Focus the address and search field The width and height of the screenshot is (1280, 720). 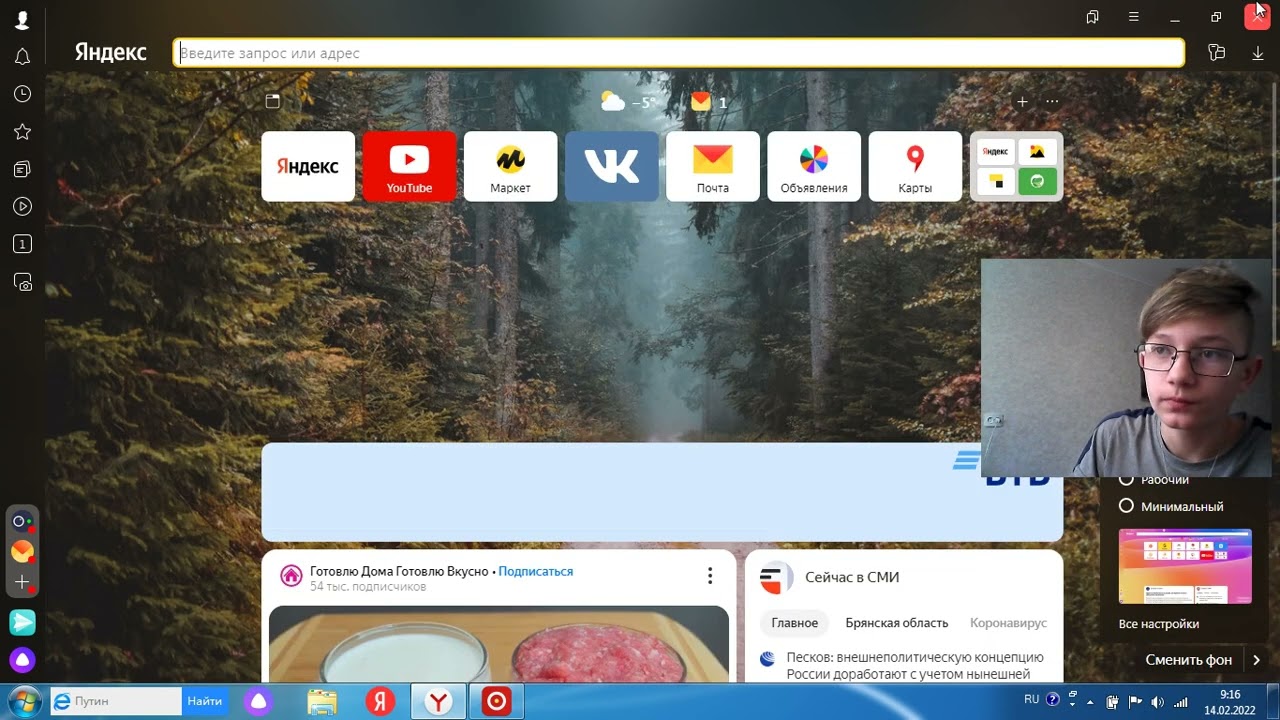tap(679, 53)
